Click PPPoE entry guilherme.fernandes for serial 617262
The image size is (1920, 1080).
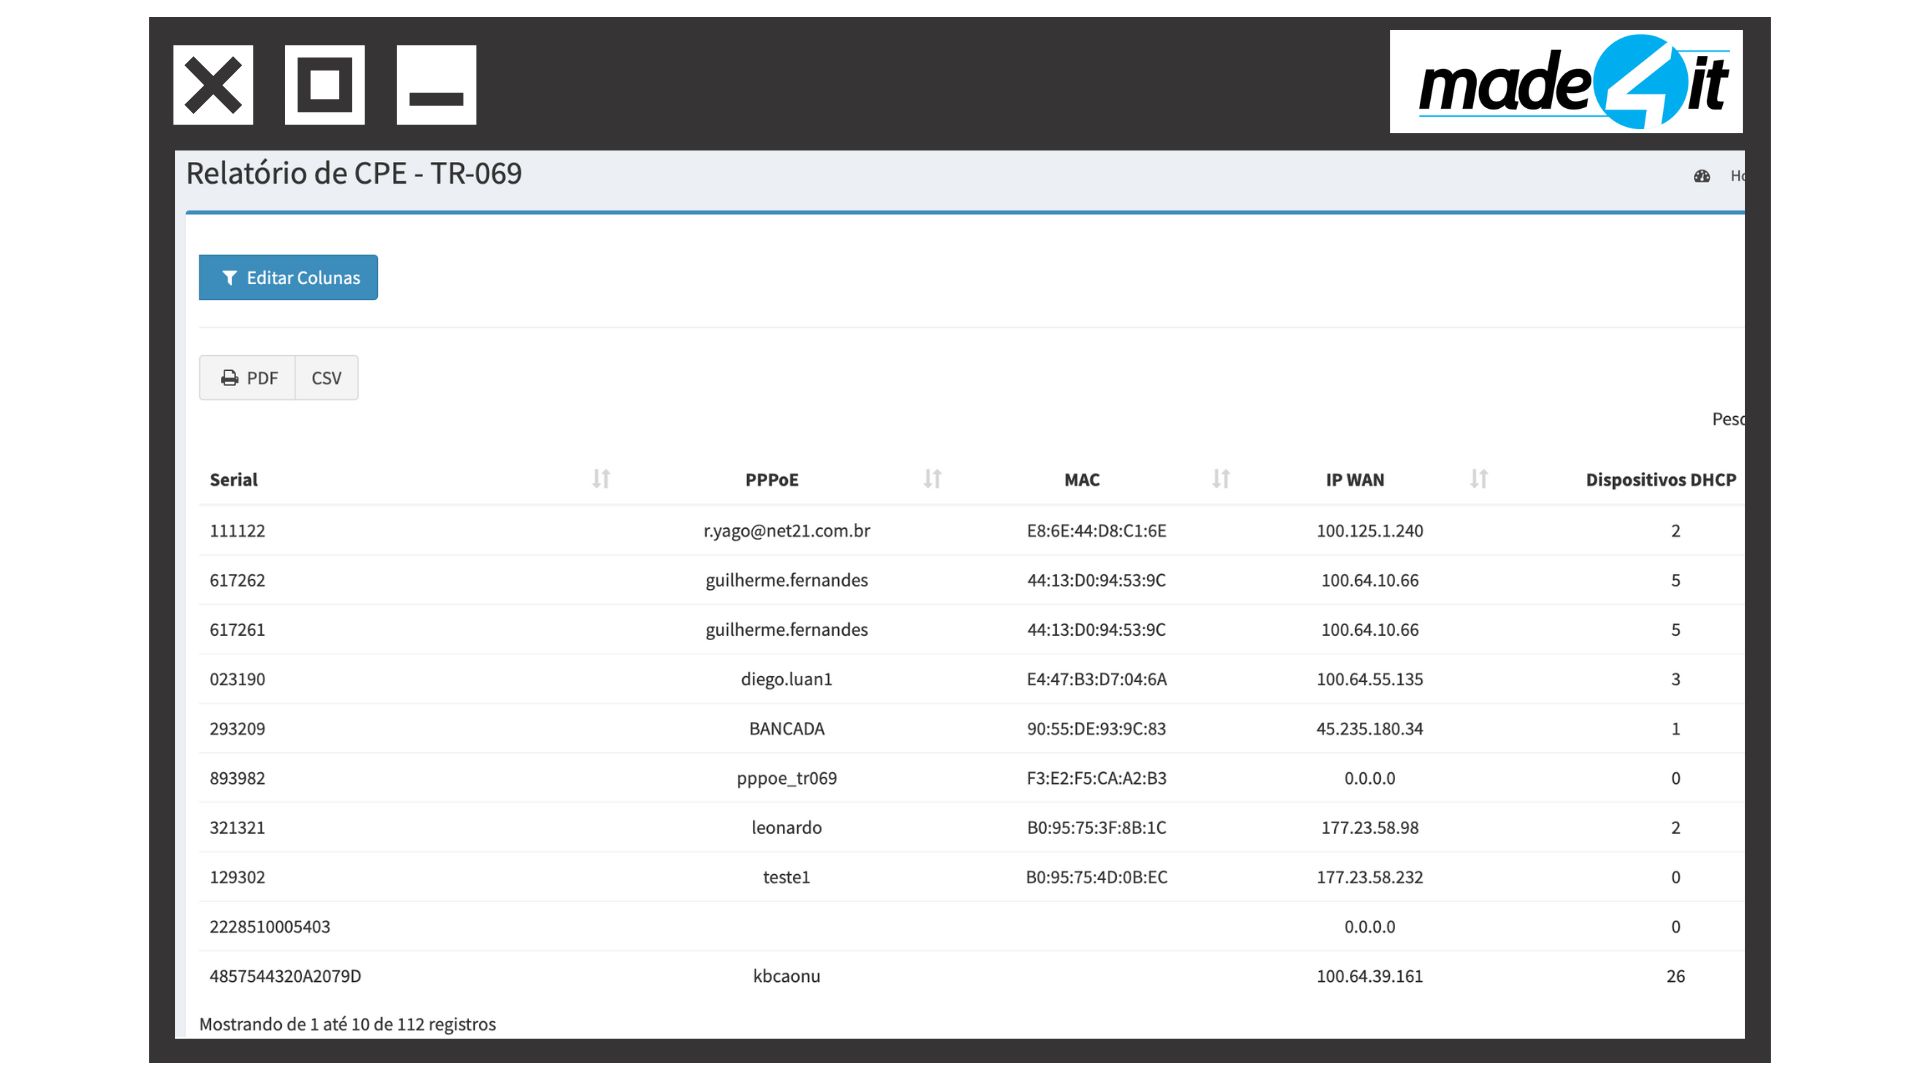click(786, 580)
